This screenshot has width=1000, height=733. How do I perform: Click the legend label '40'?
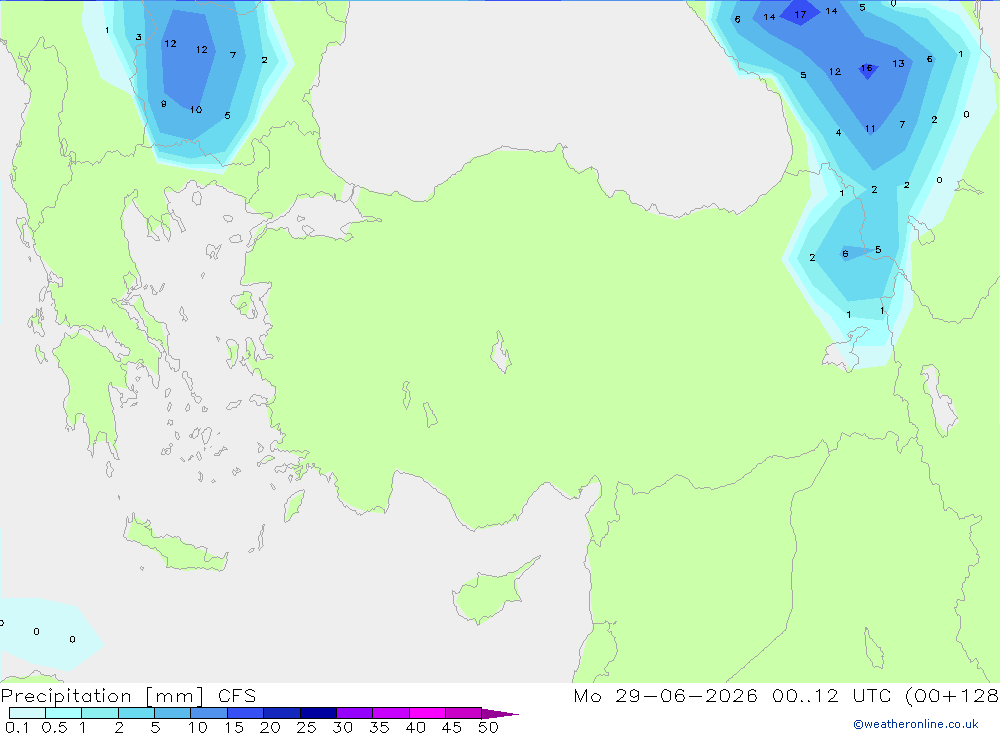(415, 727)
